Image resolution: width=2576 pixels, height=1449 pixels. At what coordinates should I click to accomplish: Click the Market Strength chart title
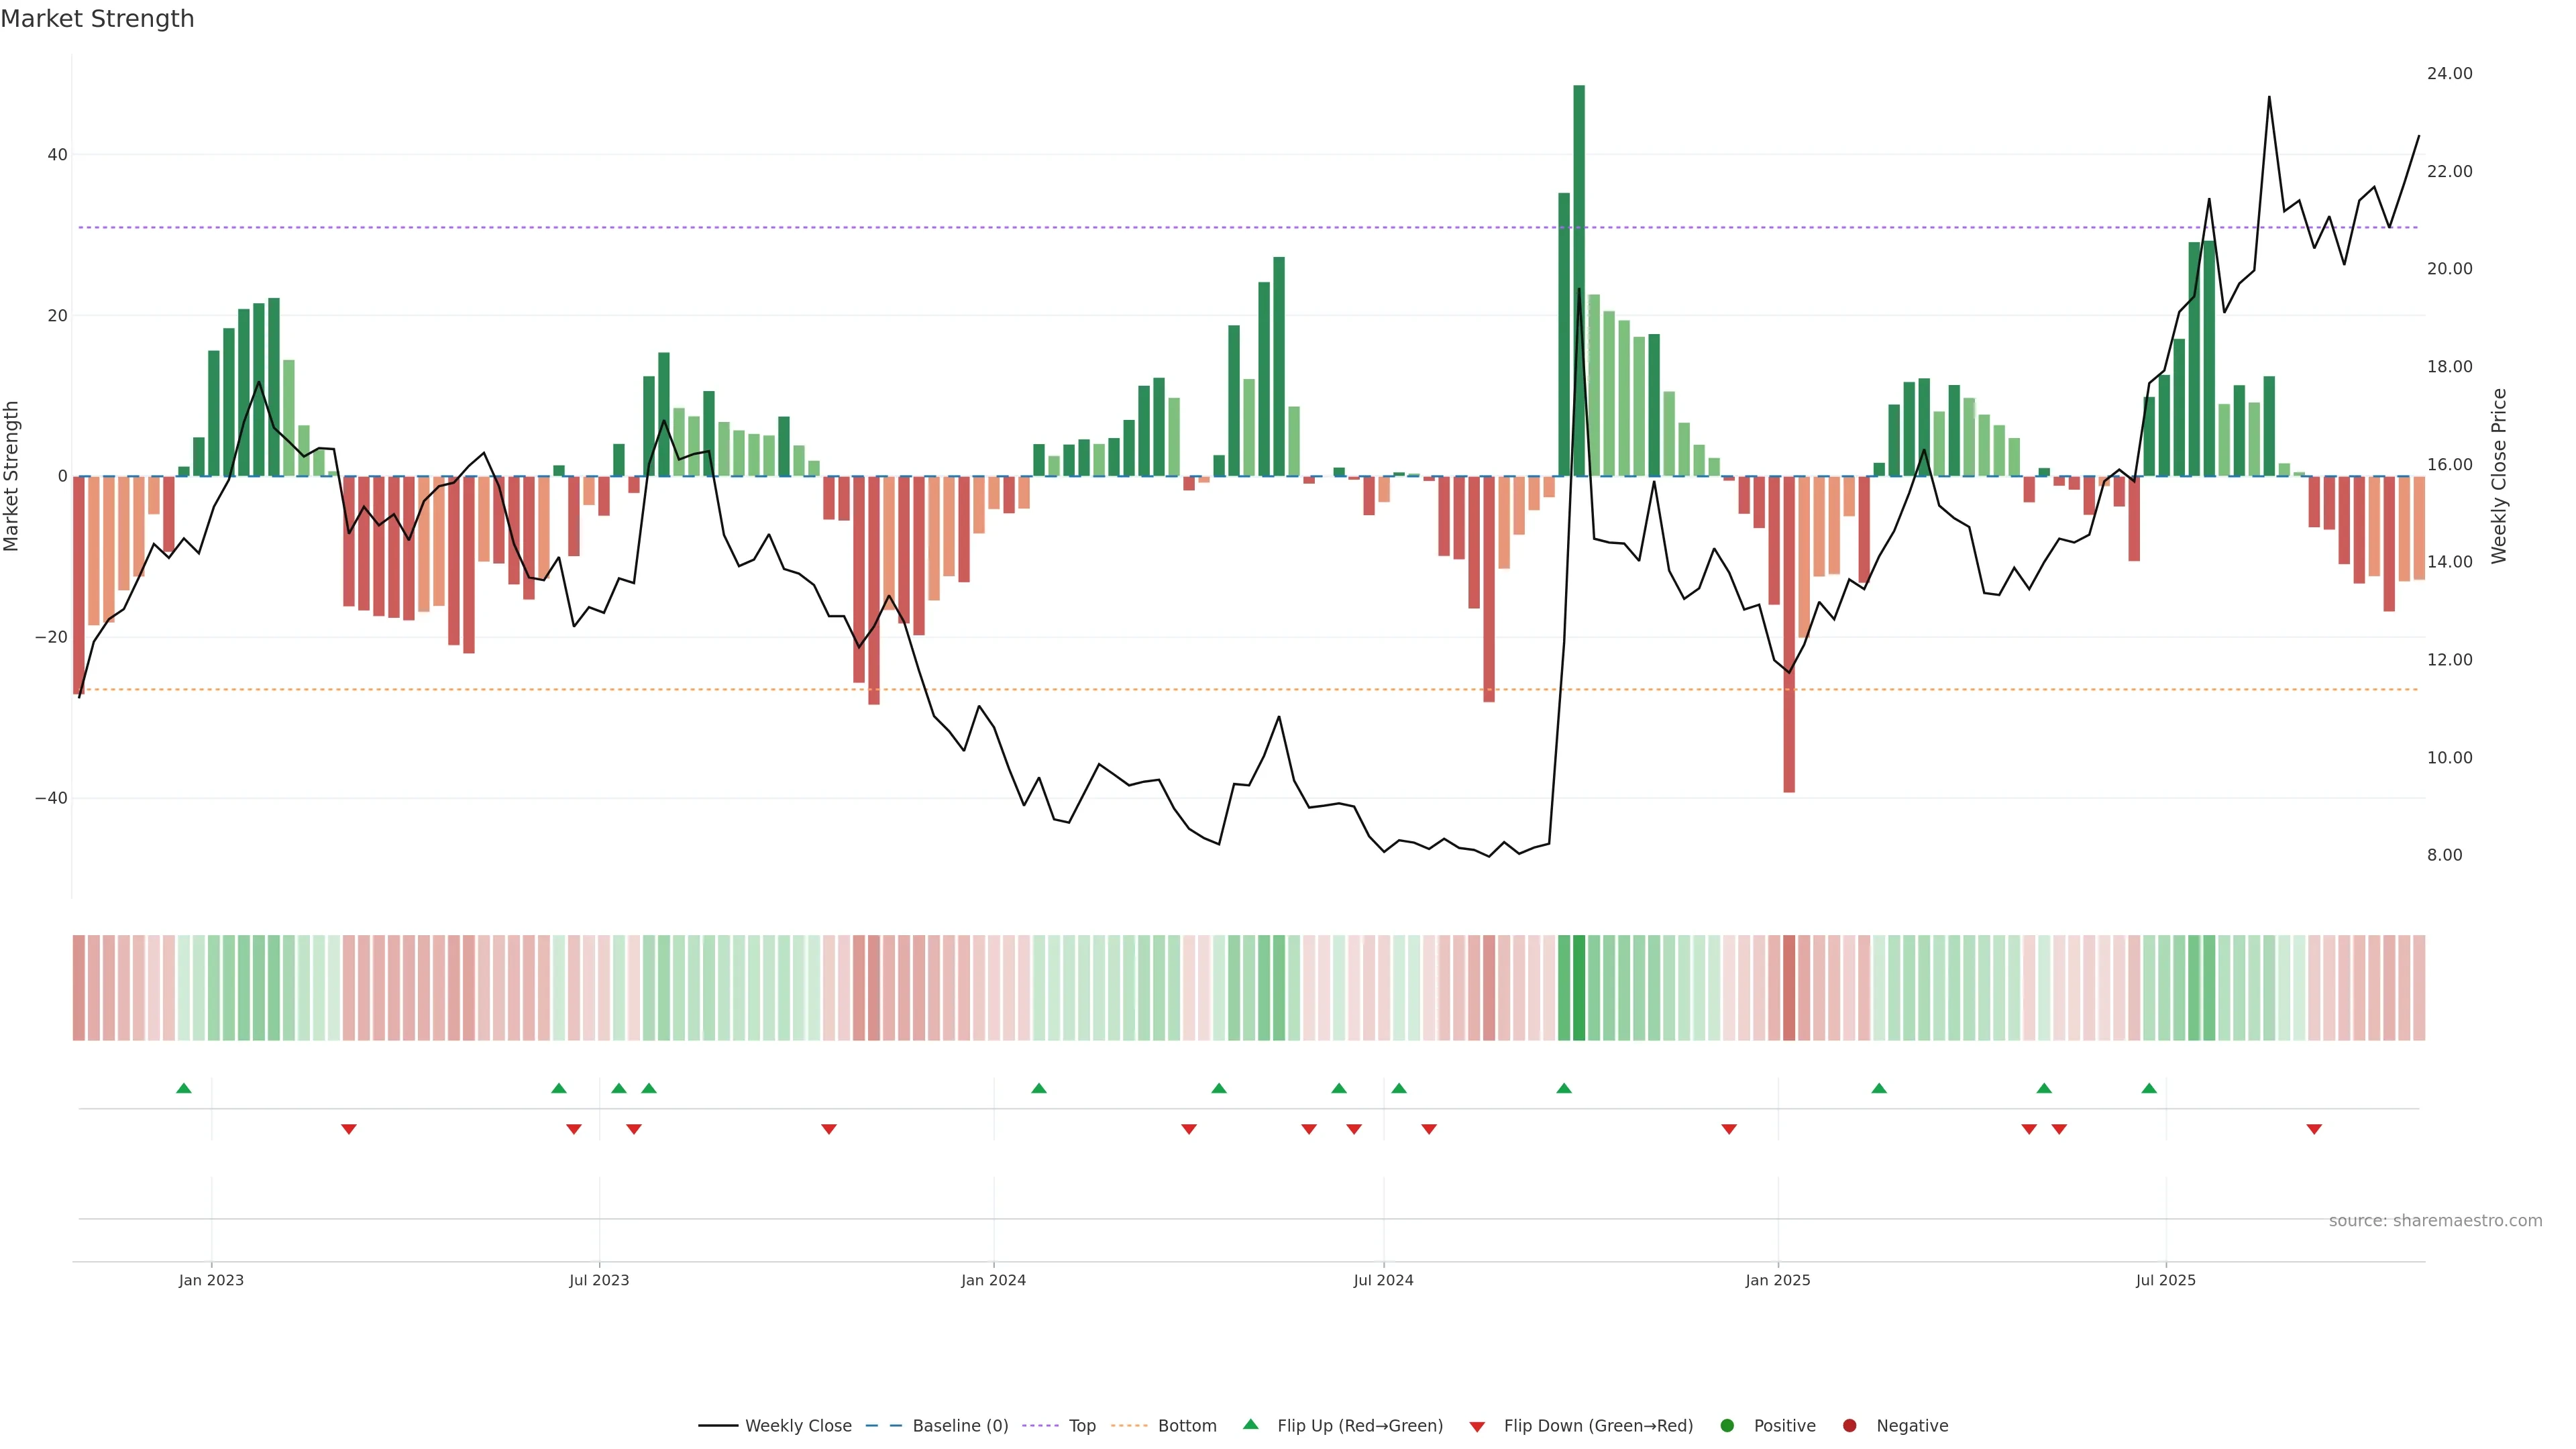97,19
